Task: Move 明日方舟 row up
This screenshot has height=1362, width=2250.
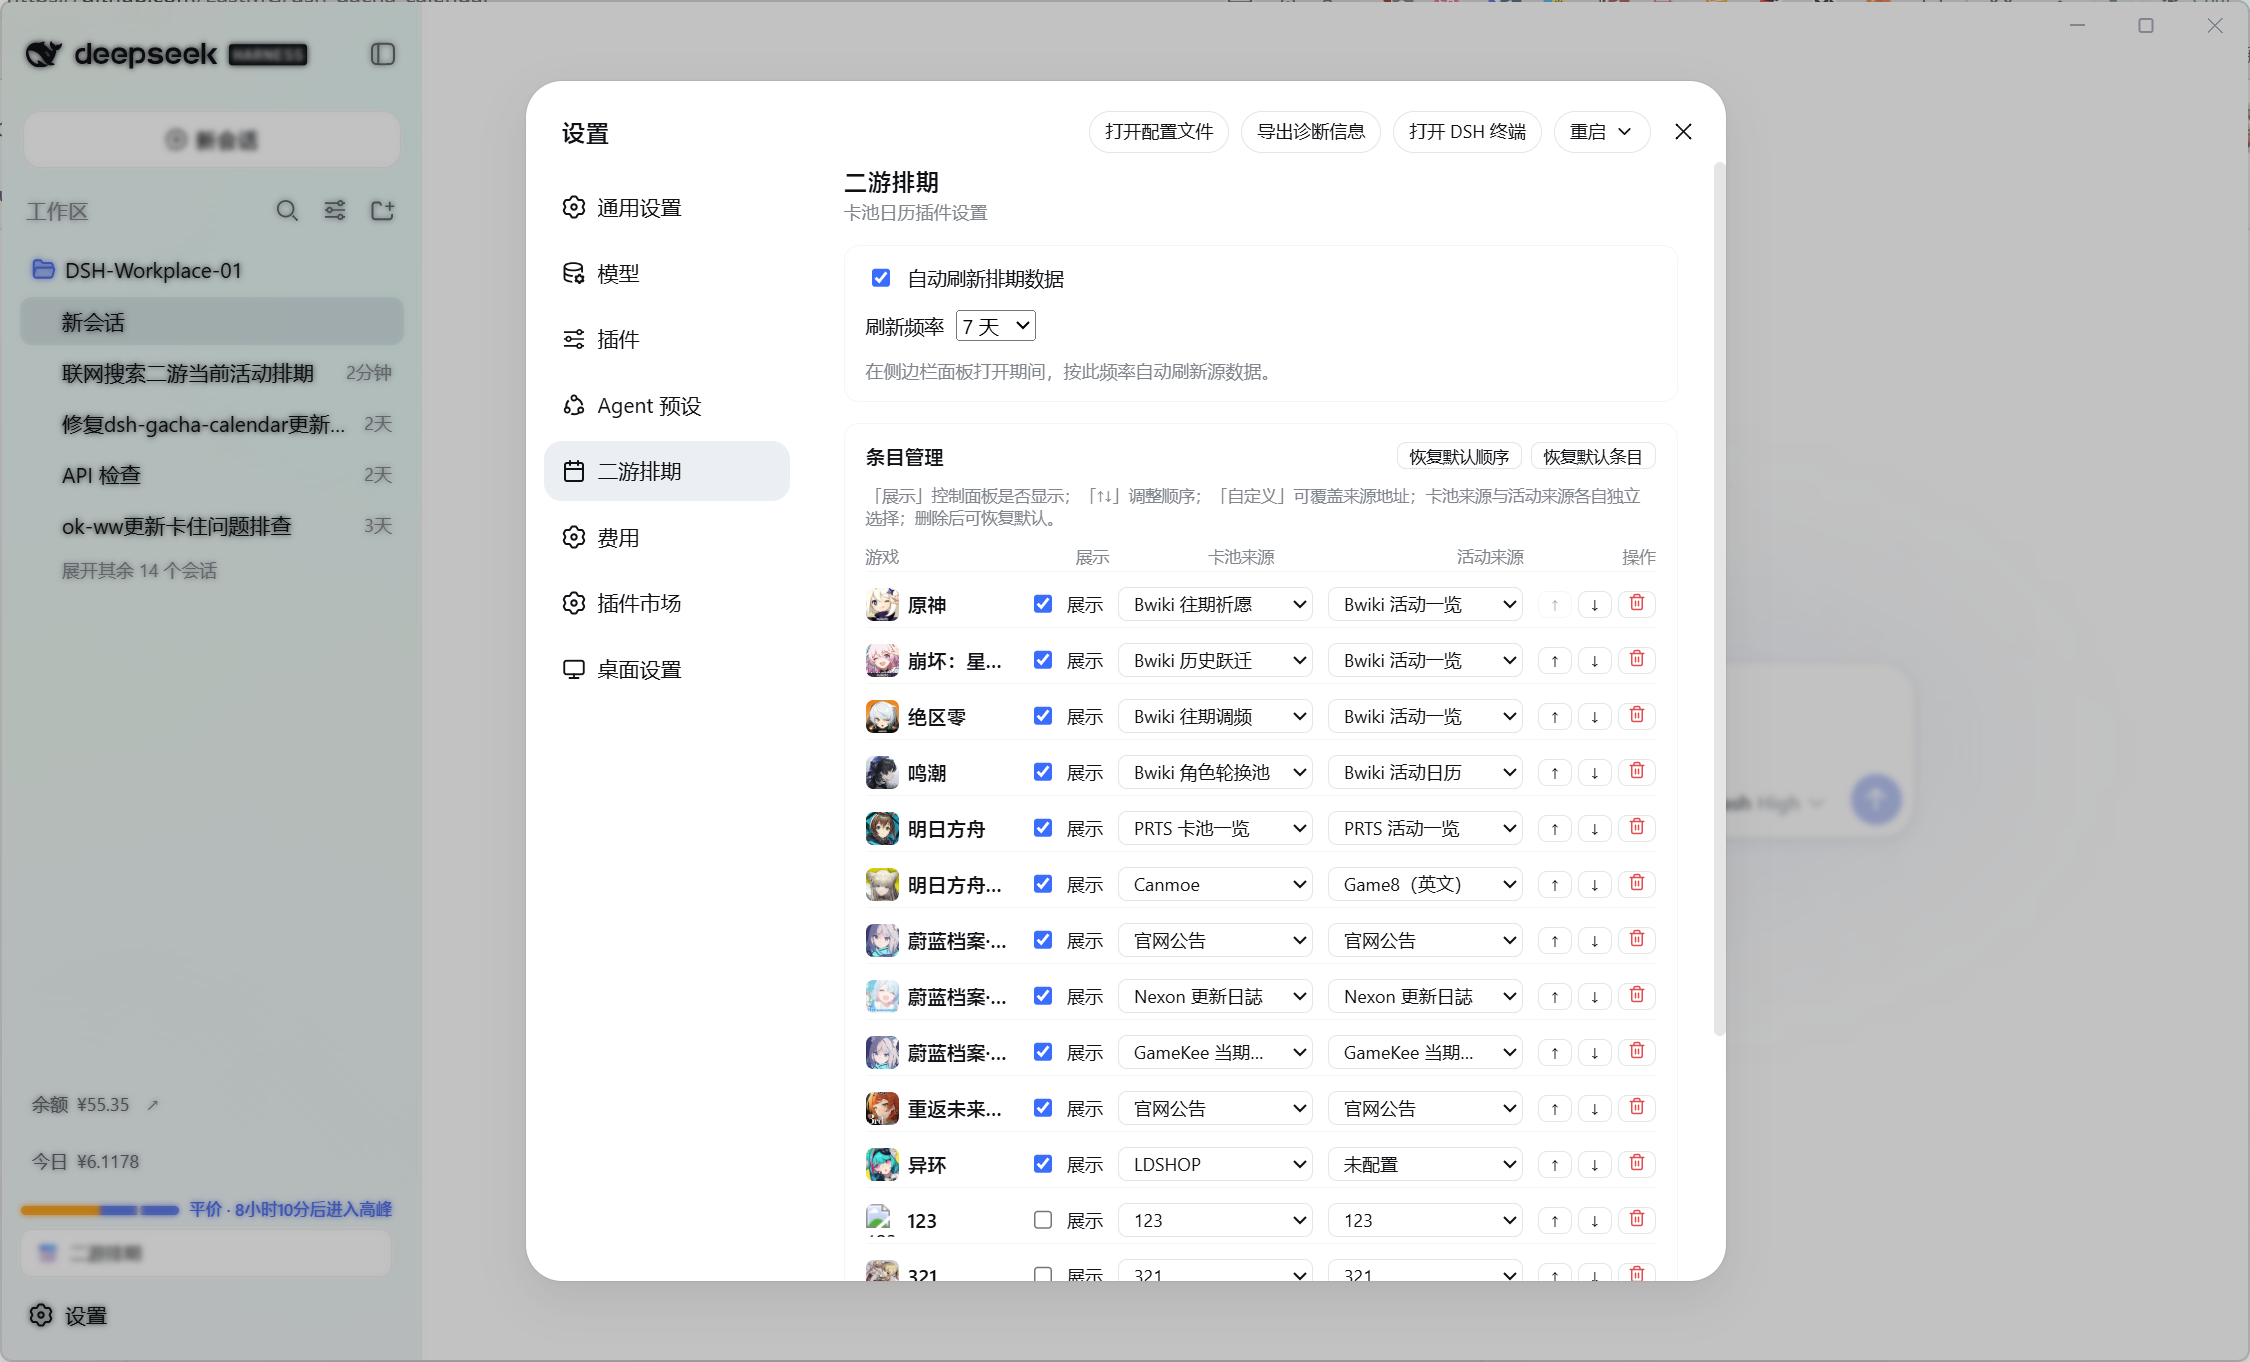Action: click(x=1555, y=828)
